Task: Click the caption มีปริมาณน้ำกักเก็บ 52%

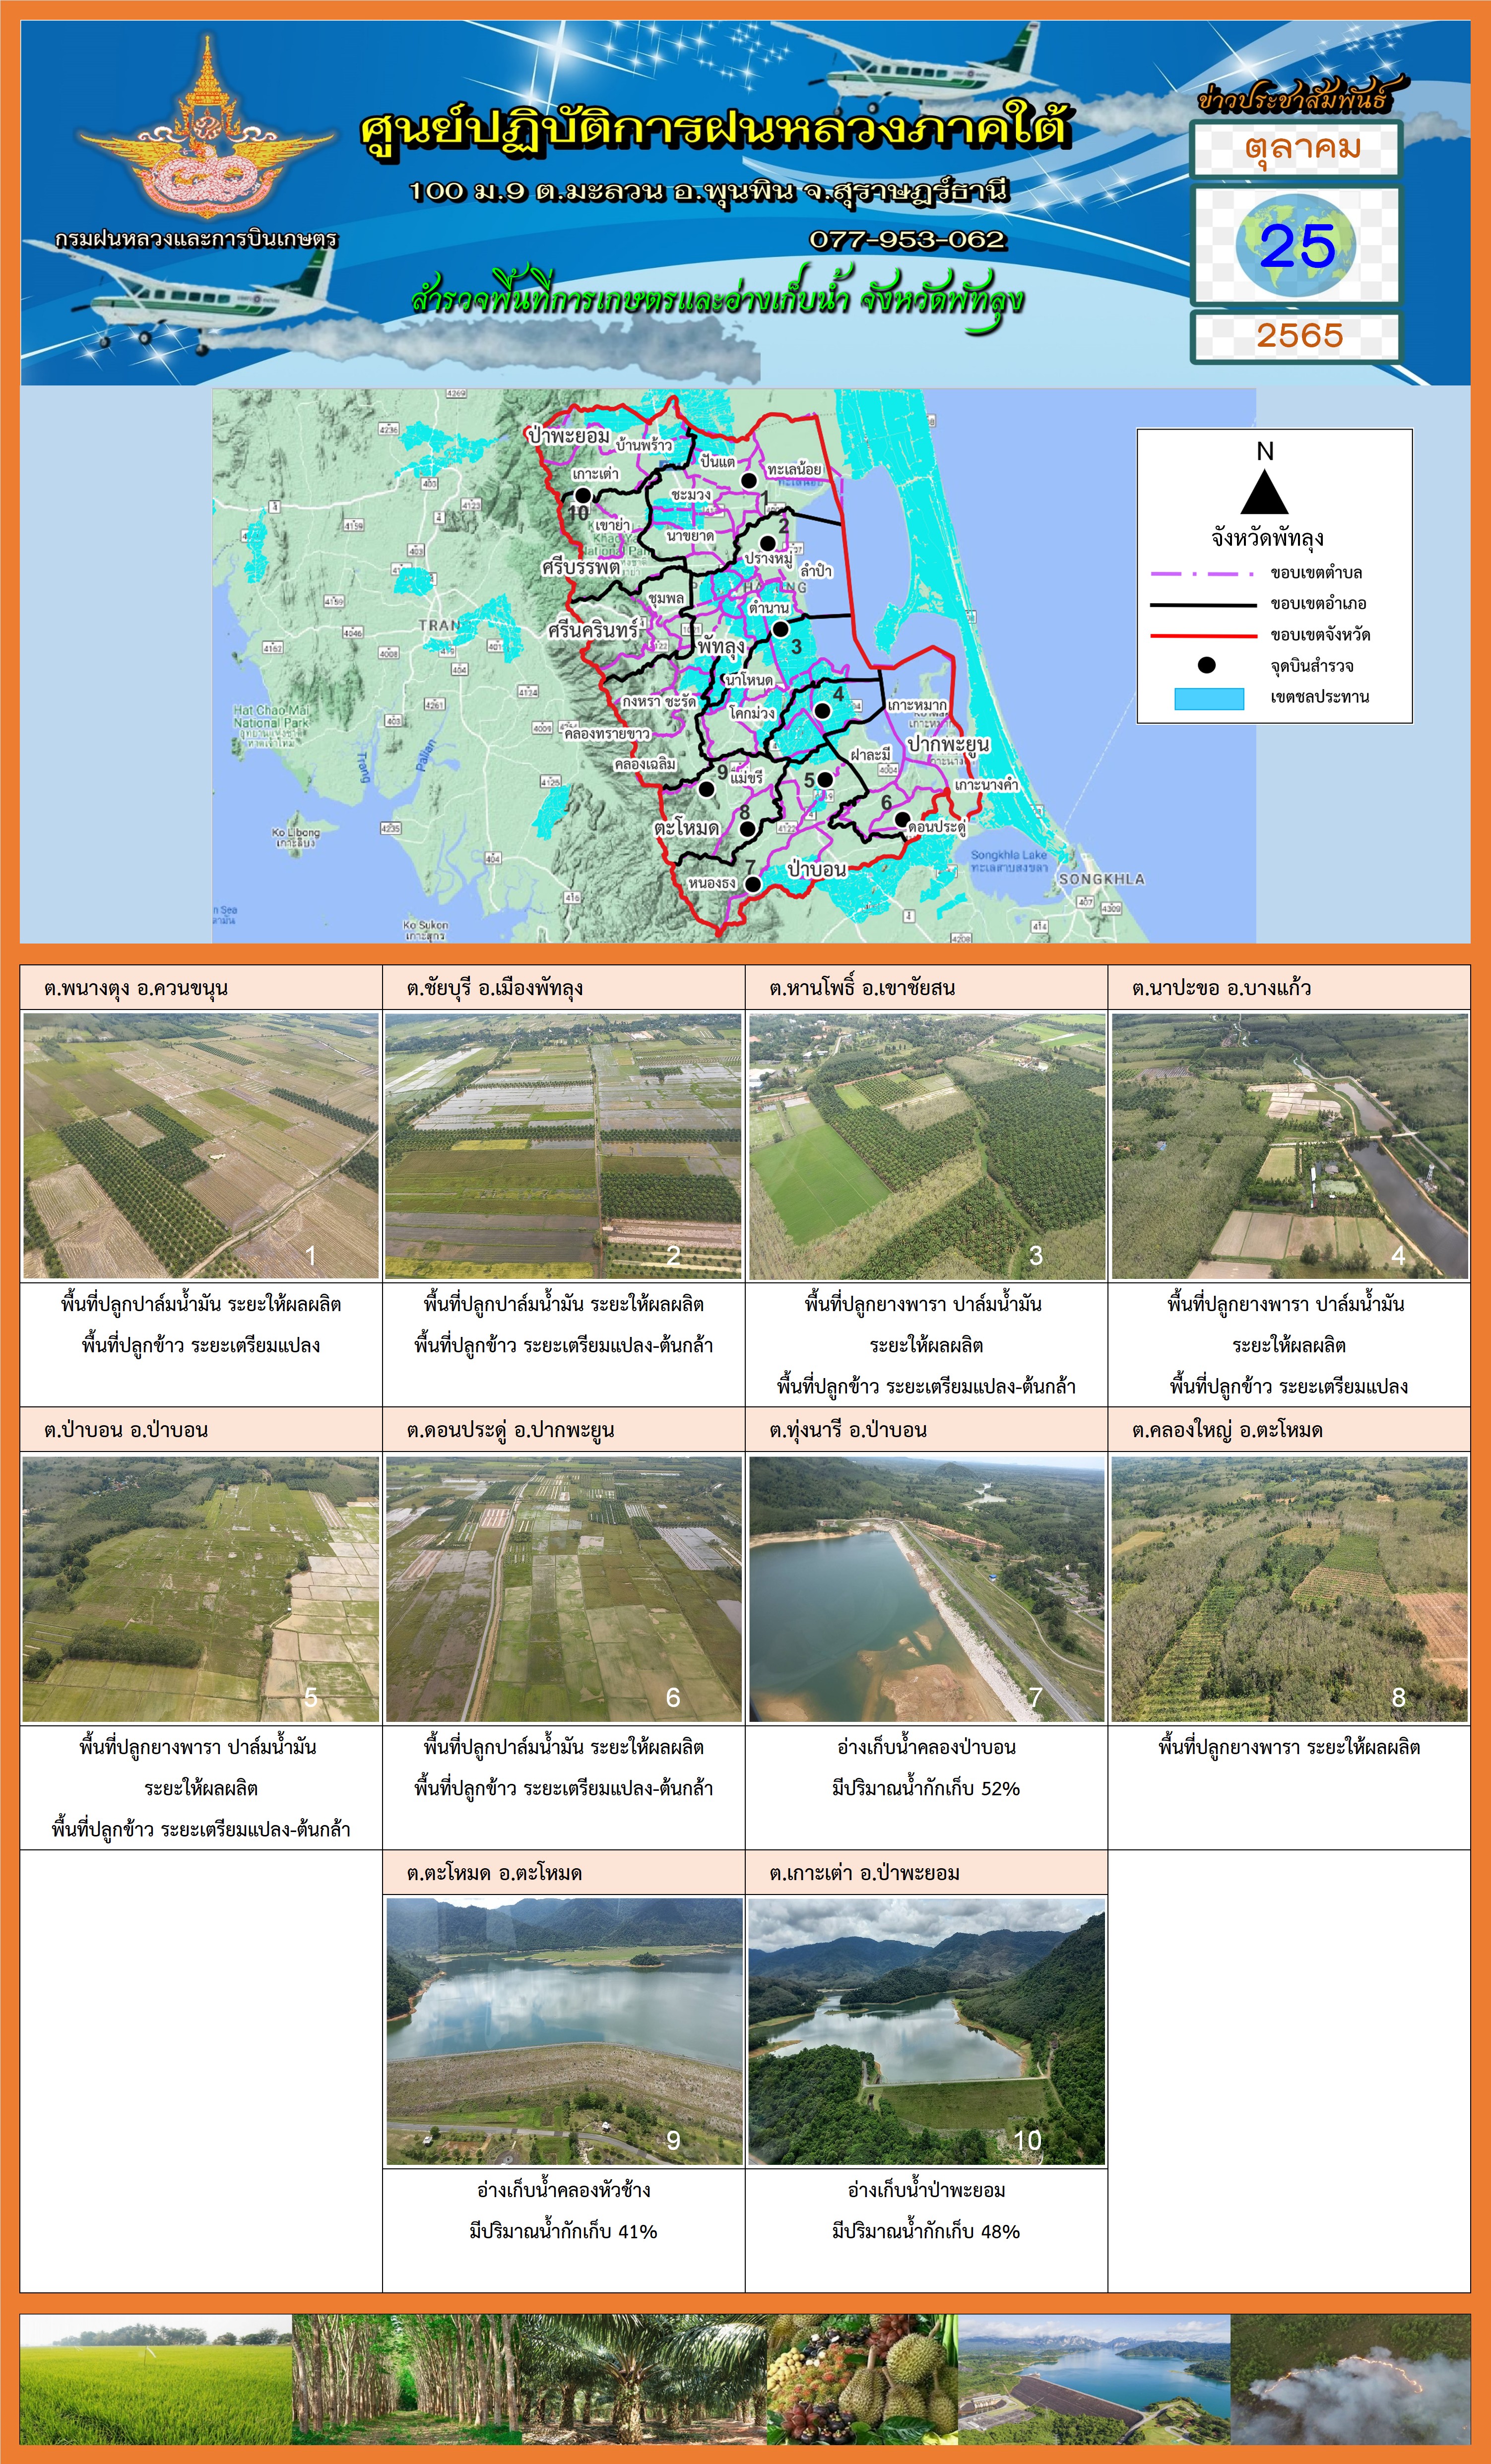Action: click(926, 1789)
